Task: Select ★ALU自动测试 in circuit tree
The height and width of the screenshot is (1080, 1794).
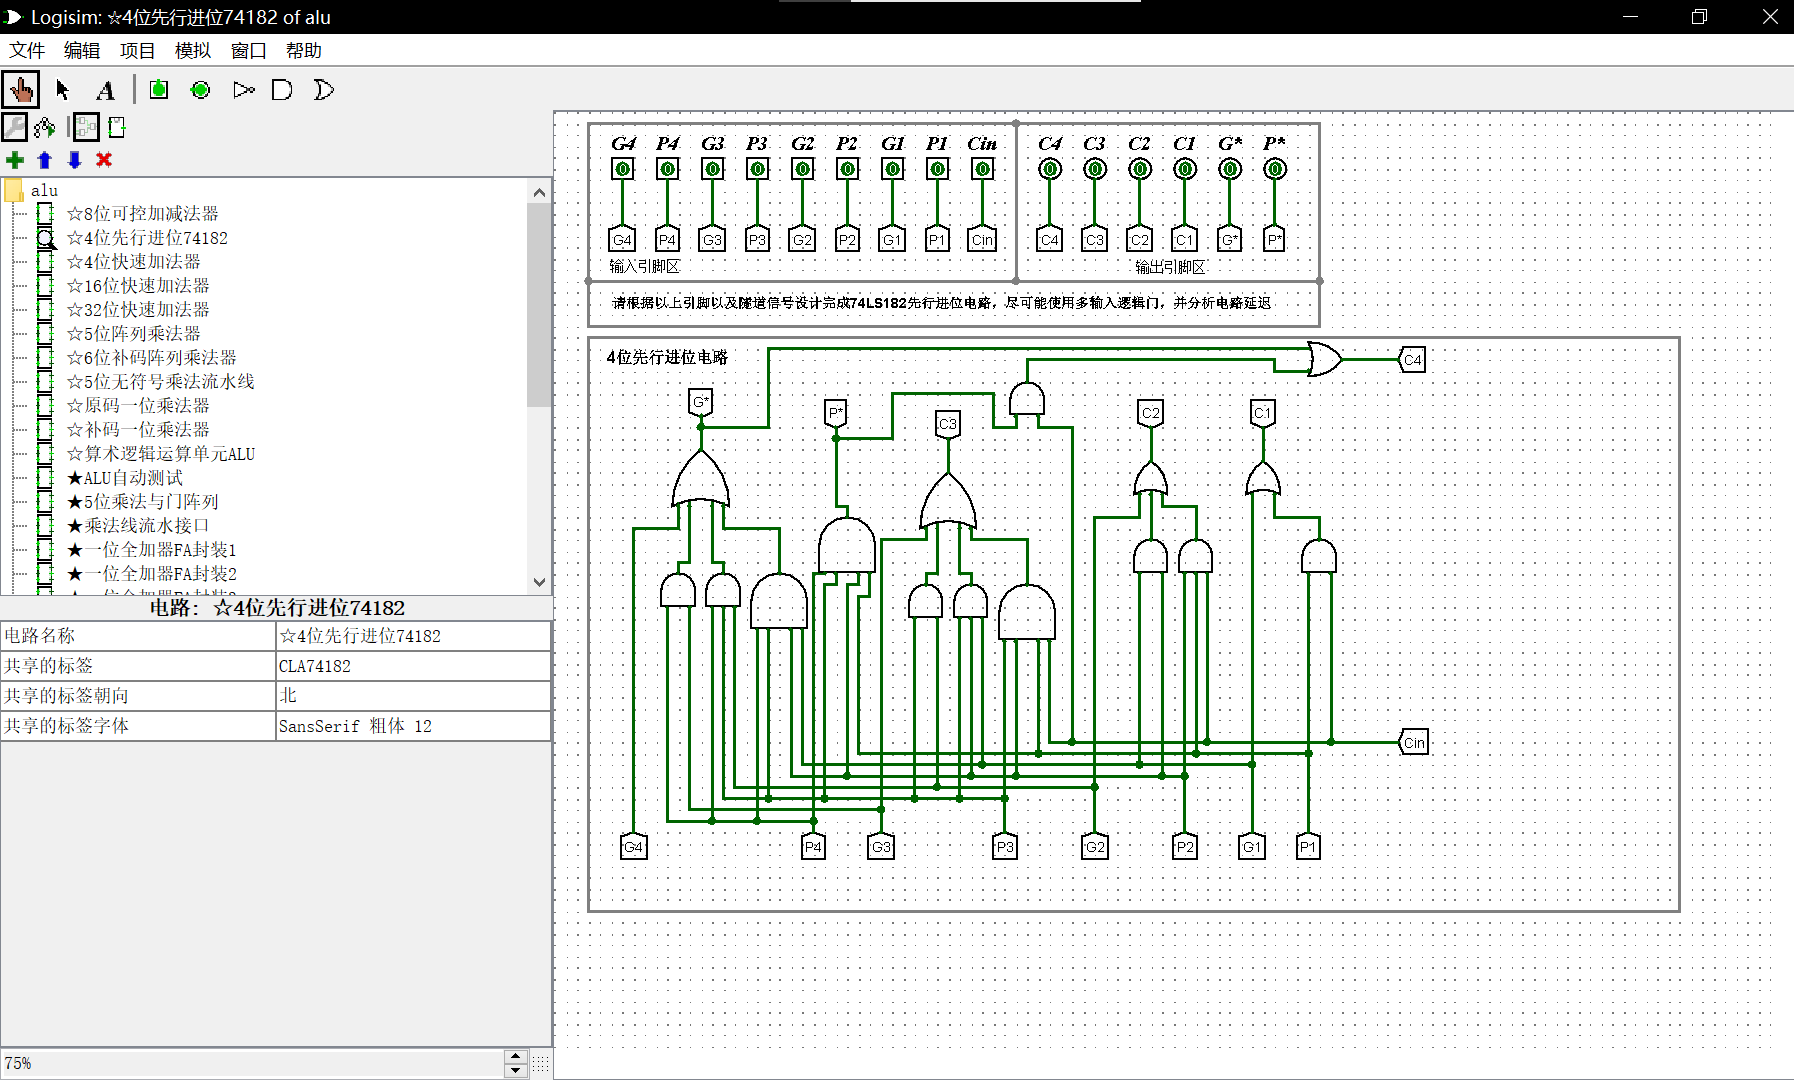Action: tap(125, 478)
